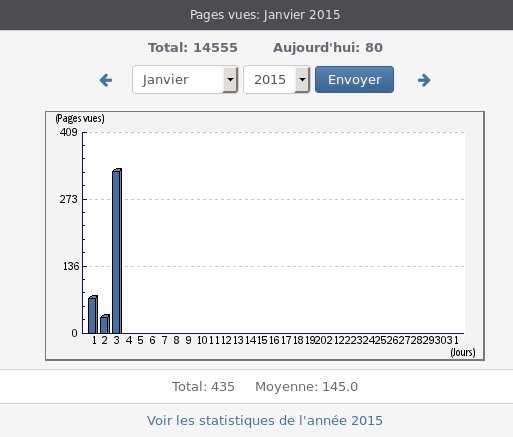
Task: Open the 2015 yearly statistics link
Action: tap(265, 421)
